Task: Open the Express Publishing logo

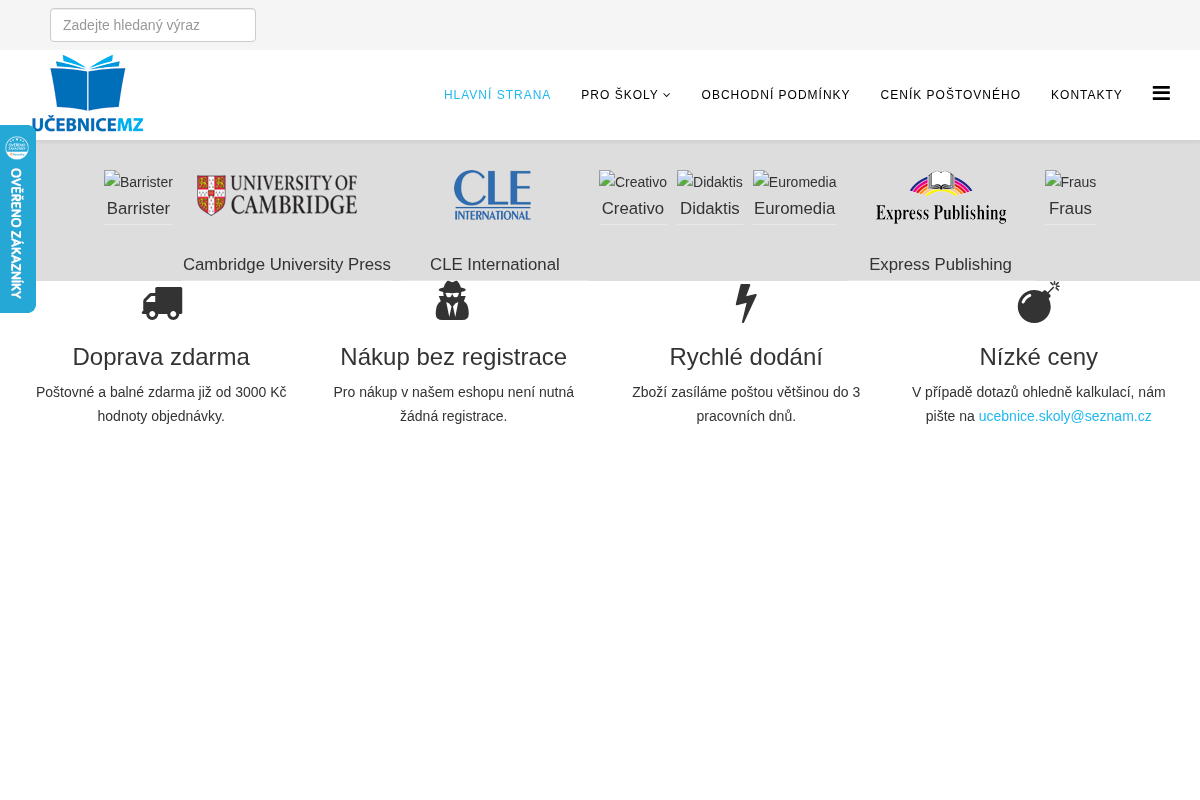Action: [941, 197]
